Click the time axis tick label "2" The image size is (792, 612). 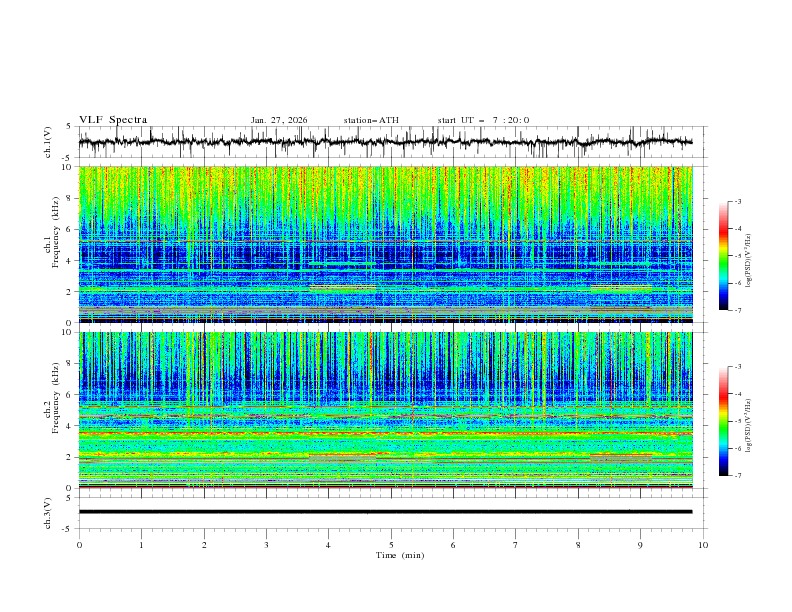205,545
